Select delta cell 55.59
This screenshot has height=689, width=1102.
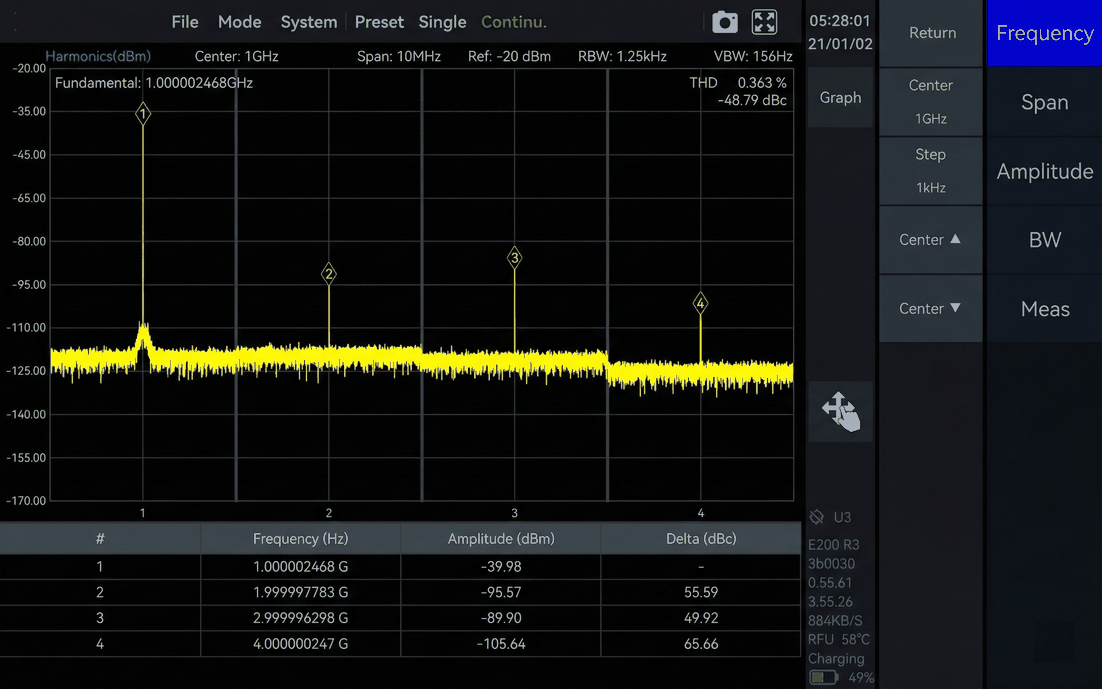click(701, 593)
